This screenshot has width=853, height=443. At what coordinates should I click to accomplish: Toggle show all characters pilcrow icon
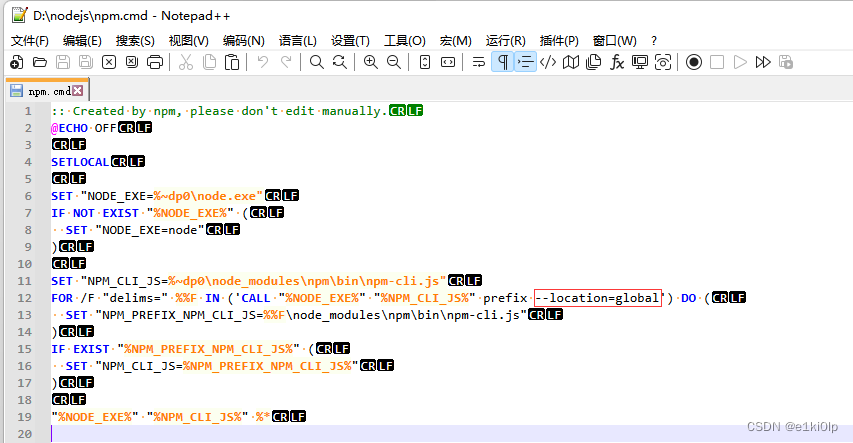[503, 63]
